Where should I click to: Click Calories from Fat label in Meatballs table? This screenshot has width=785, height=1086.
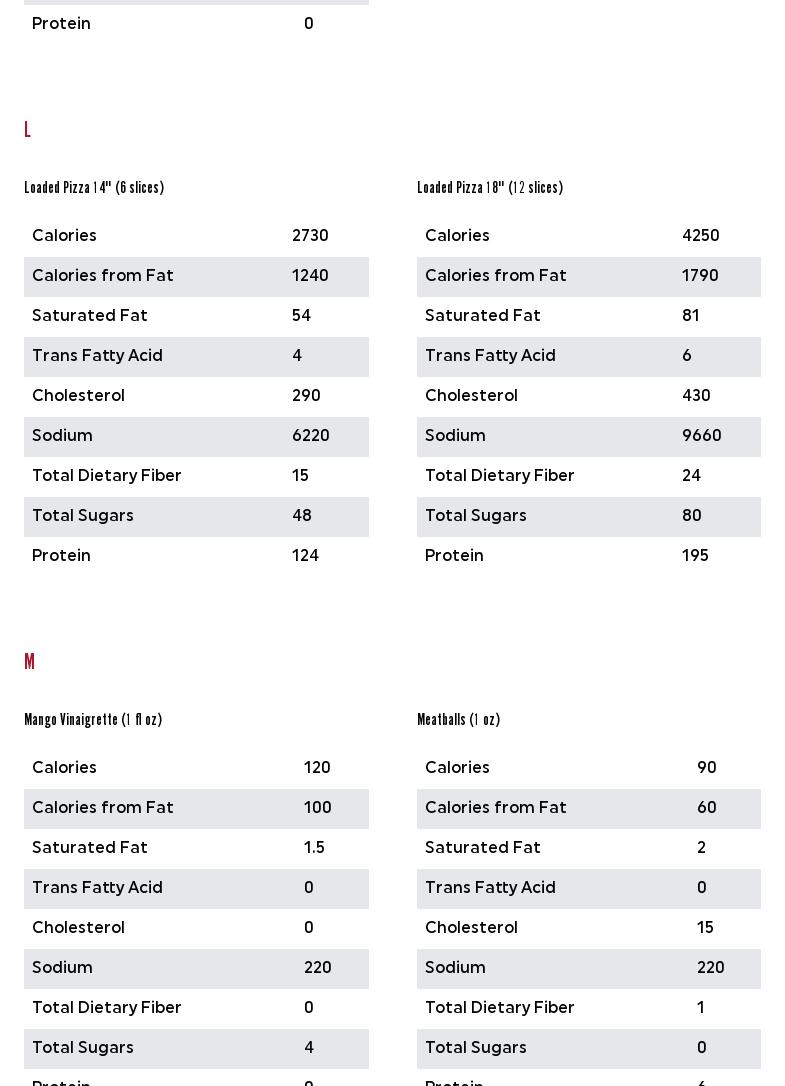(x=495, y=808)
